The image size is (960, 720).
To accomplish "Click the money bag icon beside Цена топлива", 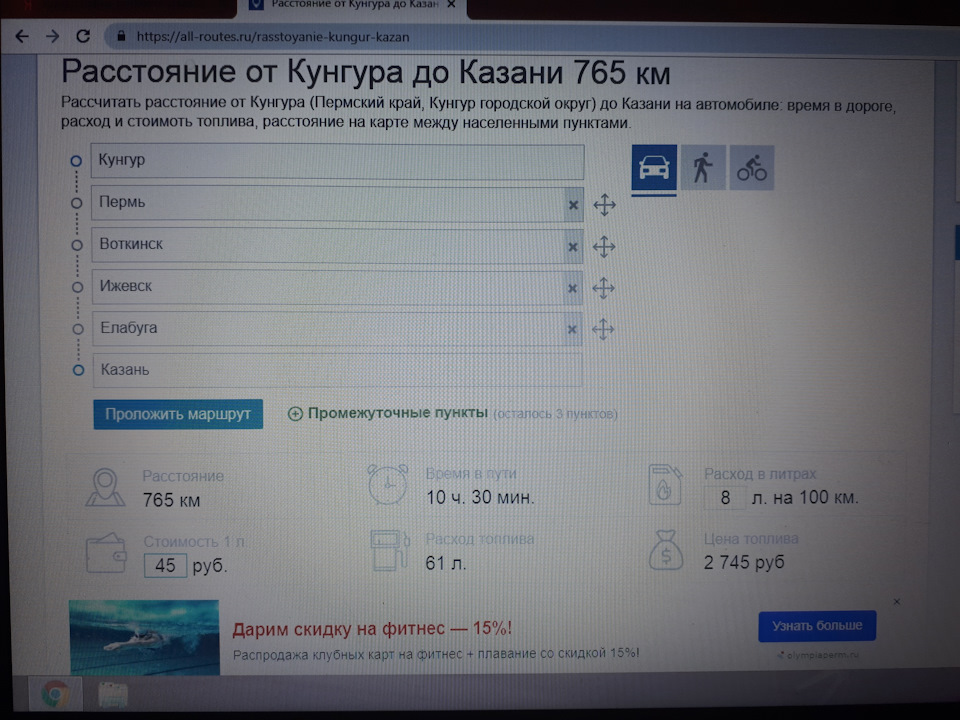I will [667, 549].
